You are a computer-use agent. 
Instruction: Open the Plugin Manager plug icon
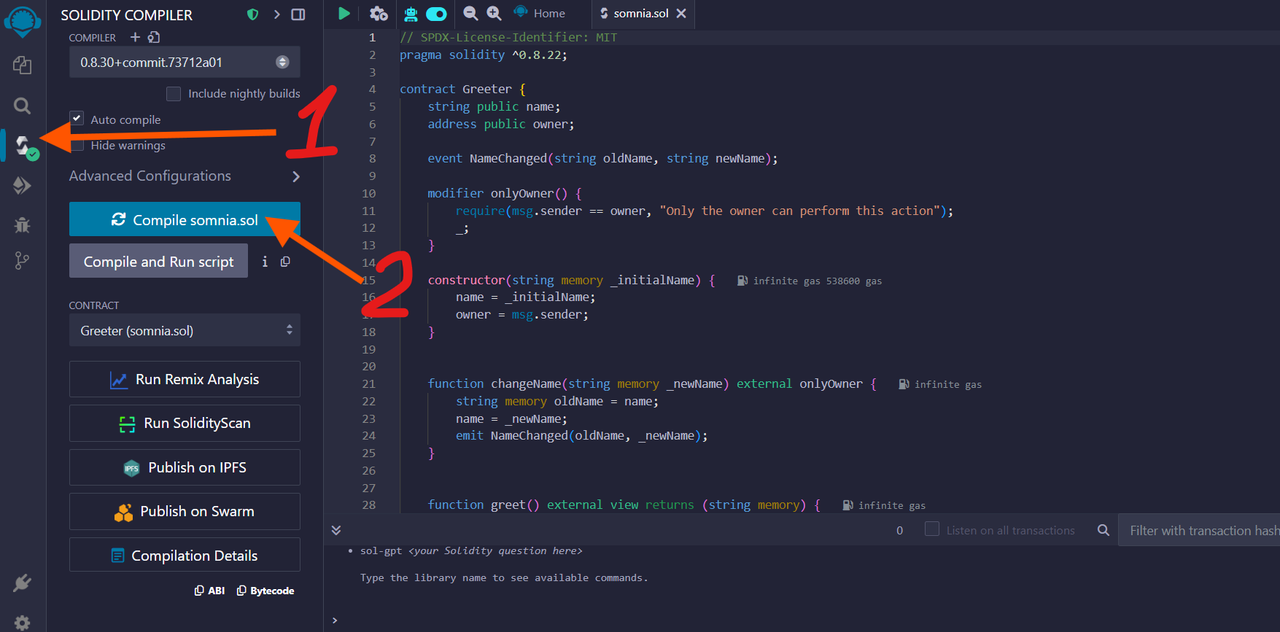[22, 583]
